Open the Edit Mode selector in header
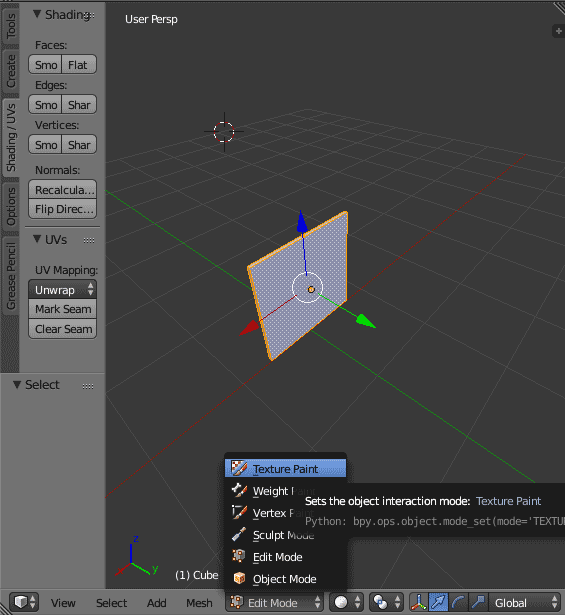Image resolution: width=565 pixels, height=615 pixels. coord(275,602)
